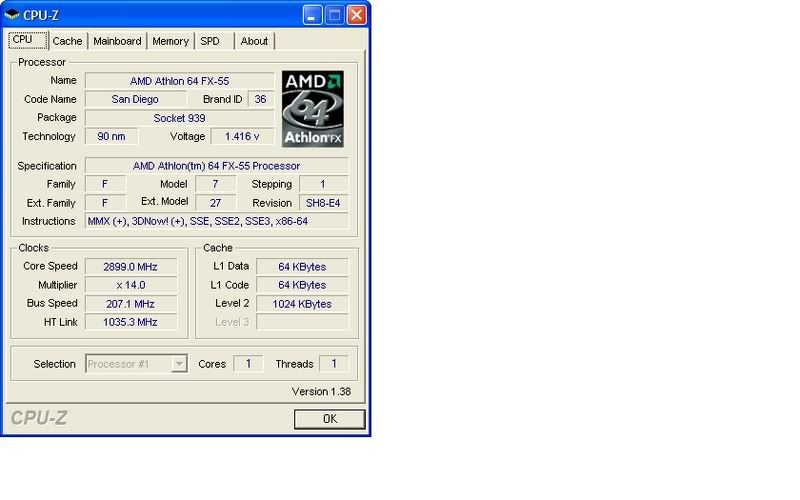
Task: Click the Threads value field
Action: point(334,363)
